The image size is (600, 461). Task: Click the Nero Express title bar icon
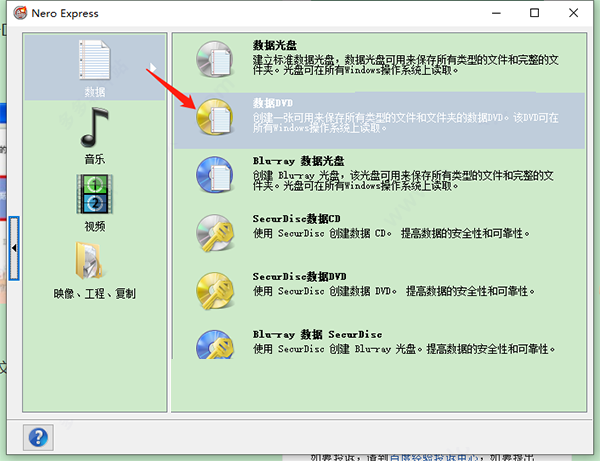click(20, 13)
